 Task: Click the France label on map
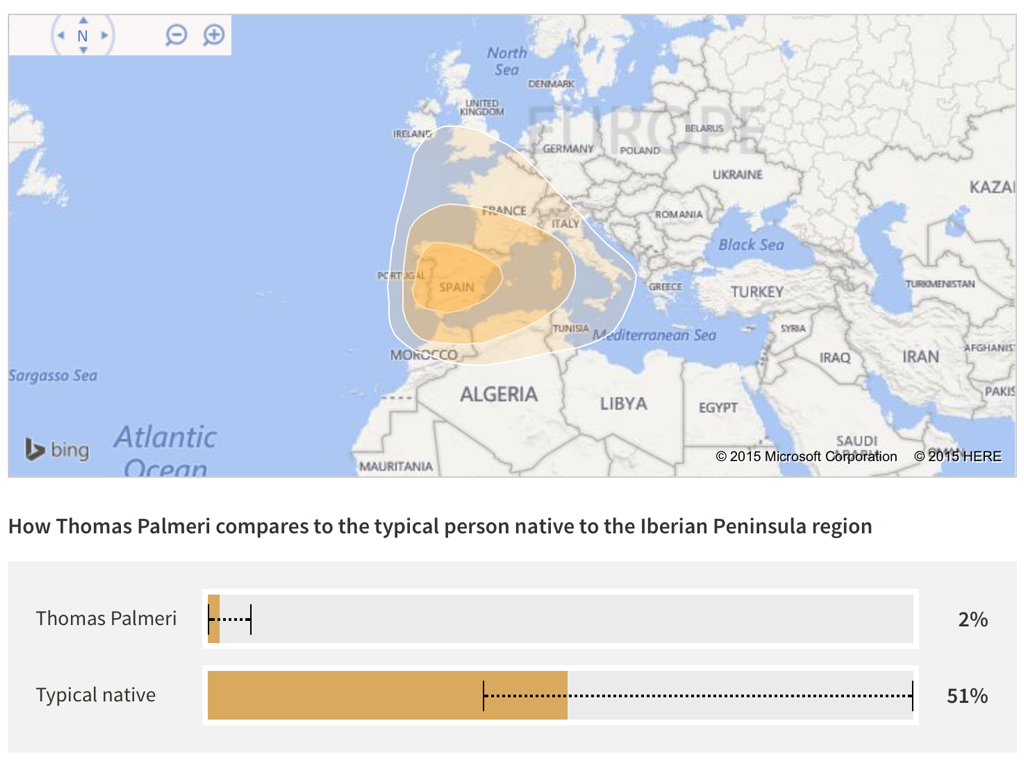click(504, 210)
